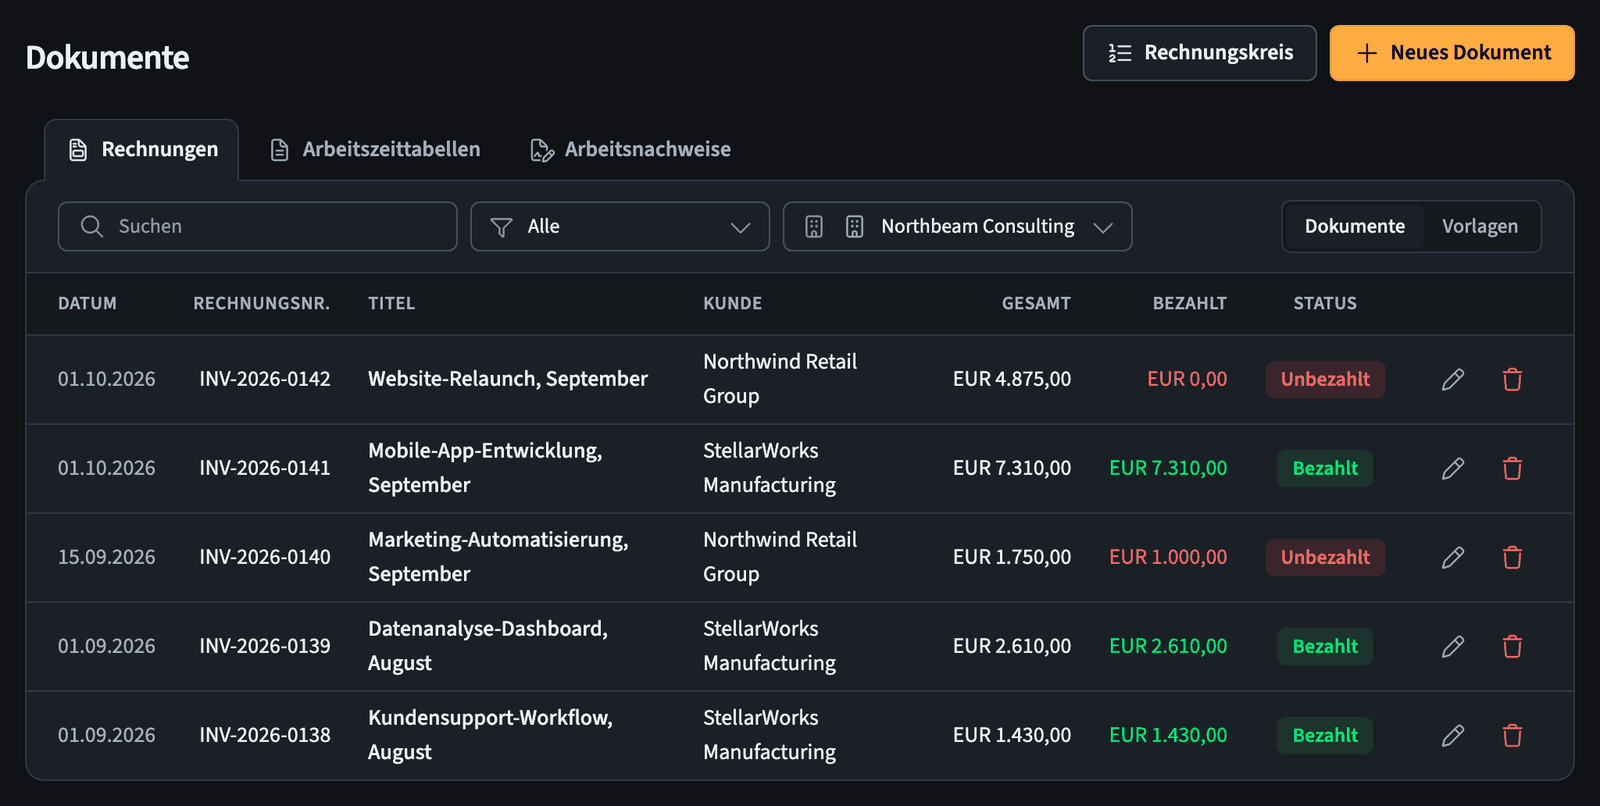Click title Mobile-App-Entwicklung, September
This screenshot has width=1600, height=806.
485,468
